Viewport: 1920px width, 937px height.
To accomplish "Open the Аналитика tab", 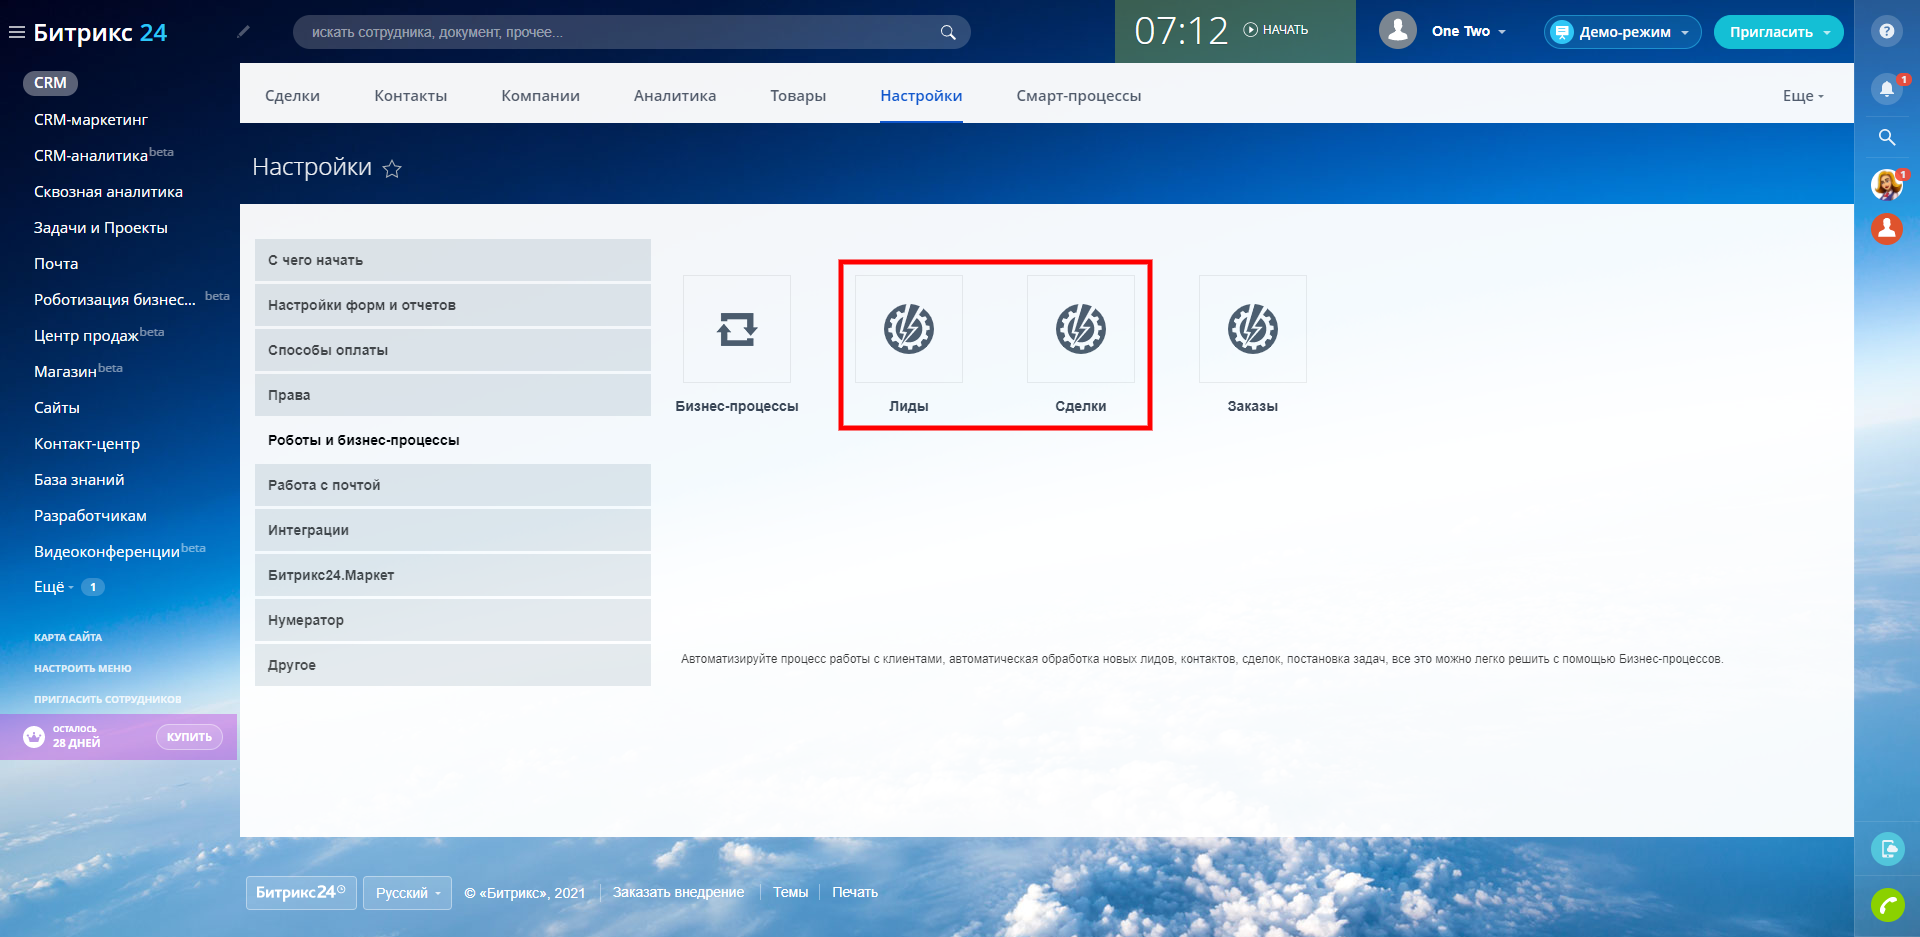I will (x=675, y=96).
